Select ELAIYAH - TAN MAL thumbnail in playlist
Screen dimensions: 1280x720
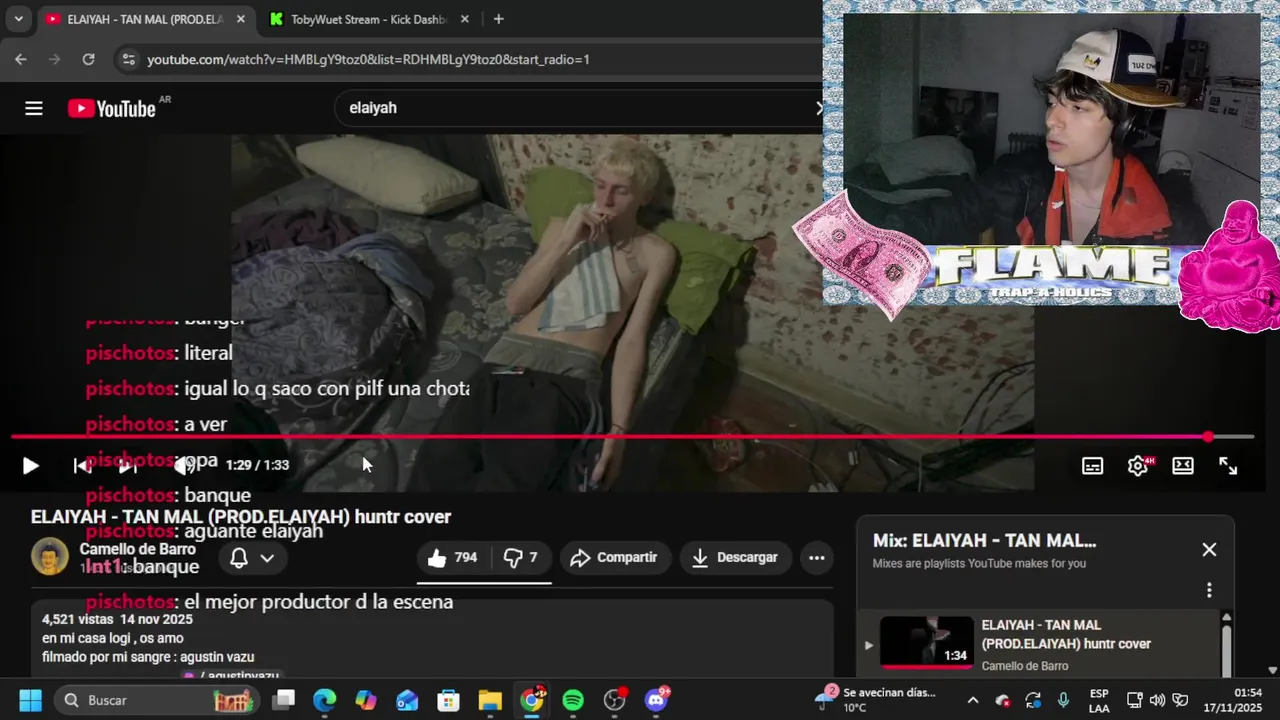click(x=926, y=642)
